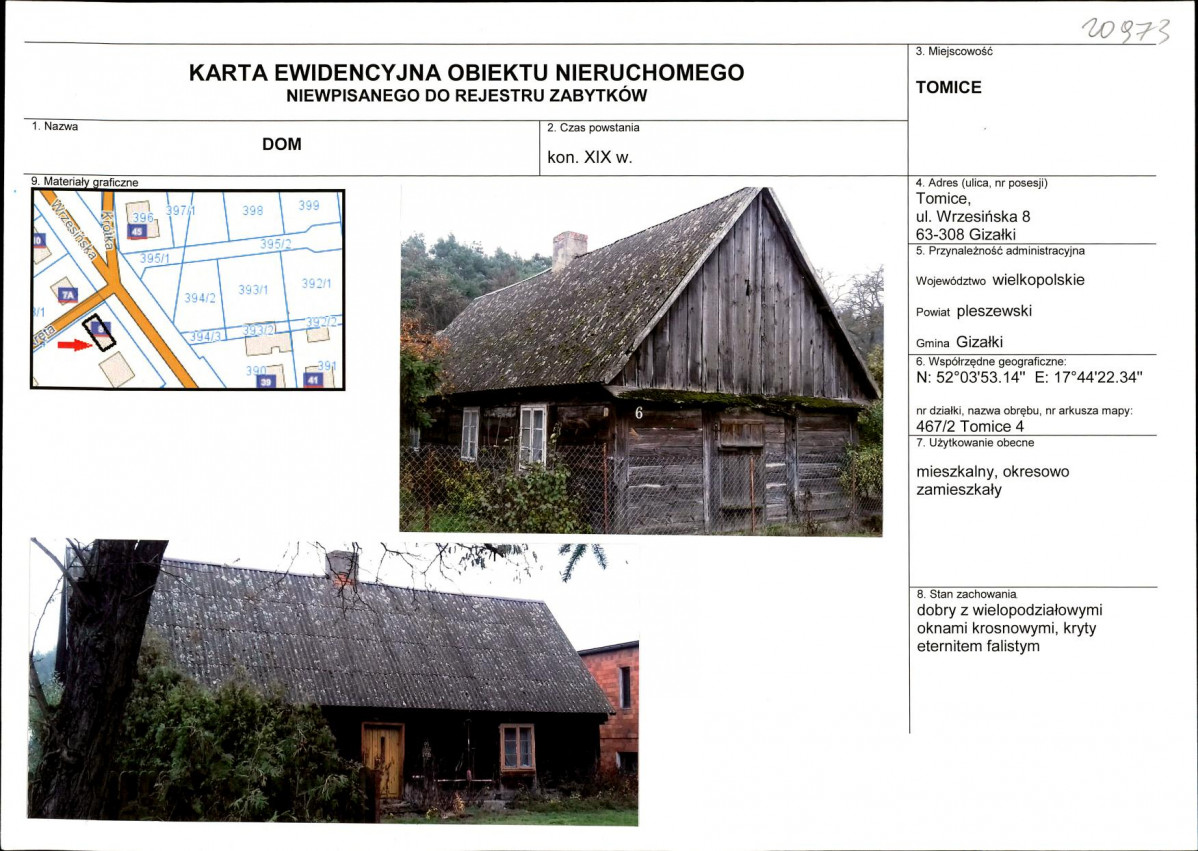1198x851 pixels.
Task: Click parcel 394/2 on the map
Action: coord(200,297)
